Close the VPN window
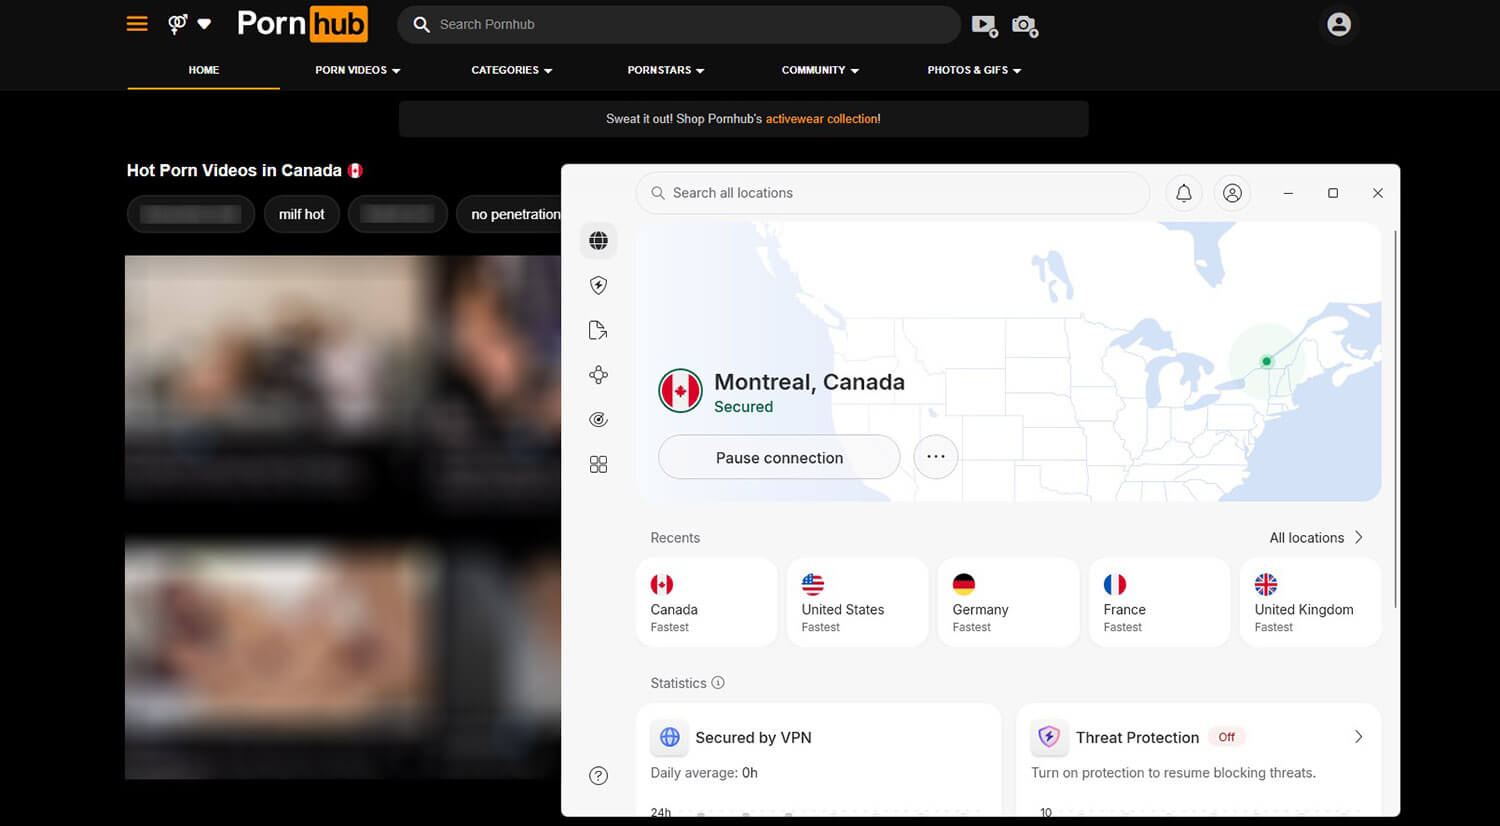The image size is (1500, 826). tap(1377, 193)
